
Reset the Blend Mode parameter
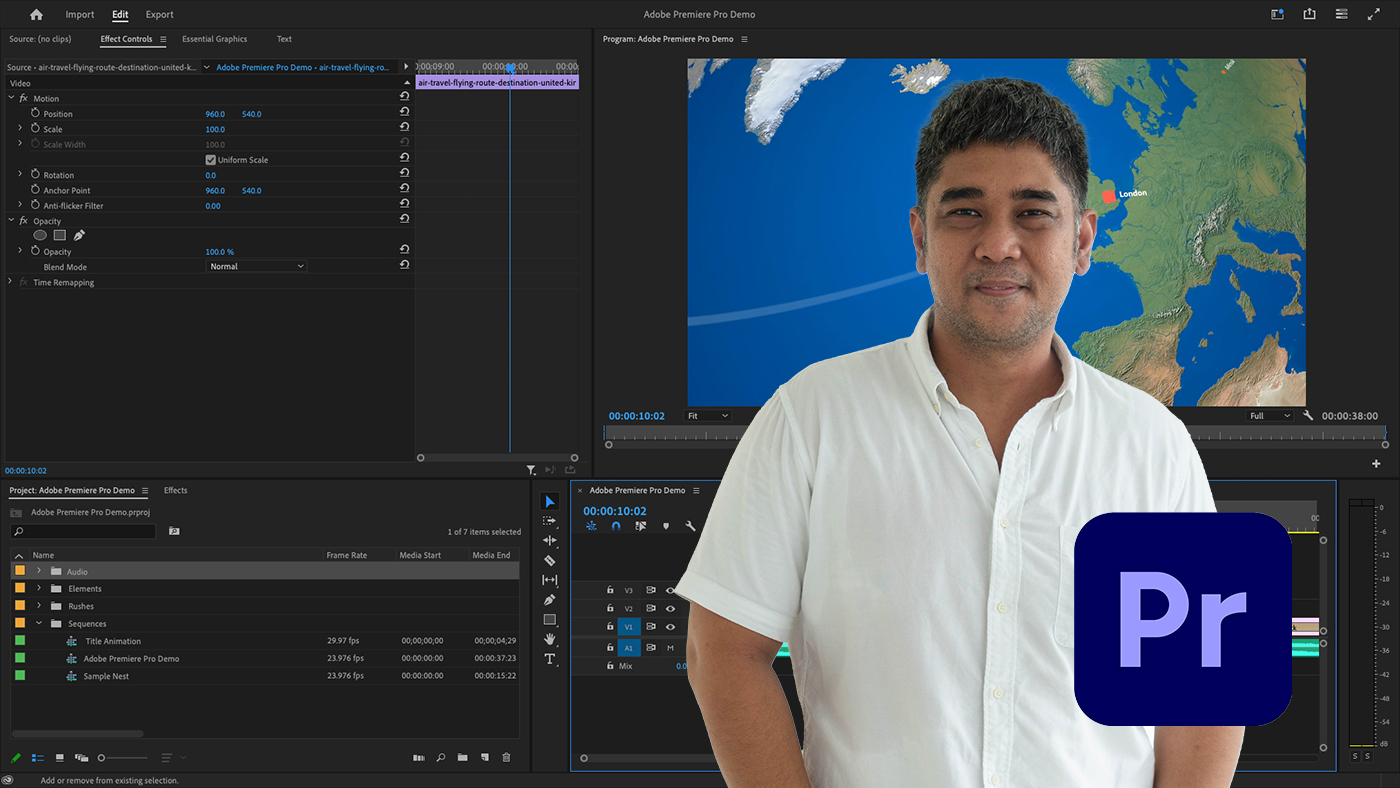(x=404, y=266)
